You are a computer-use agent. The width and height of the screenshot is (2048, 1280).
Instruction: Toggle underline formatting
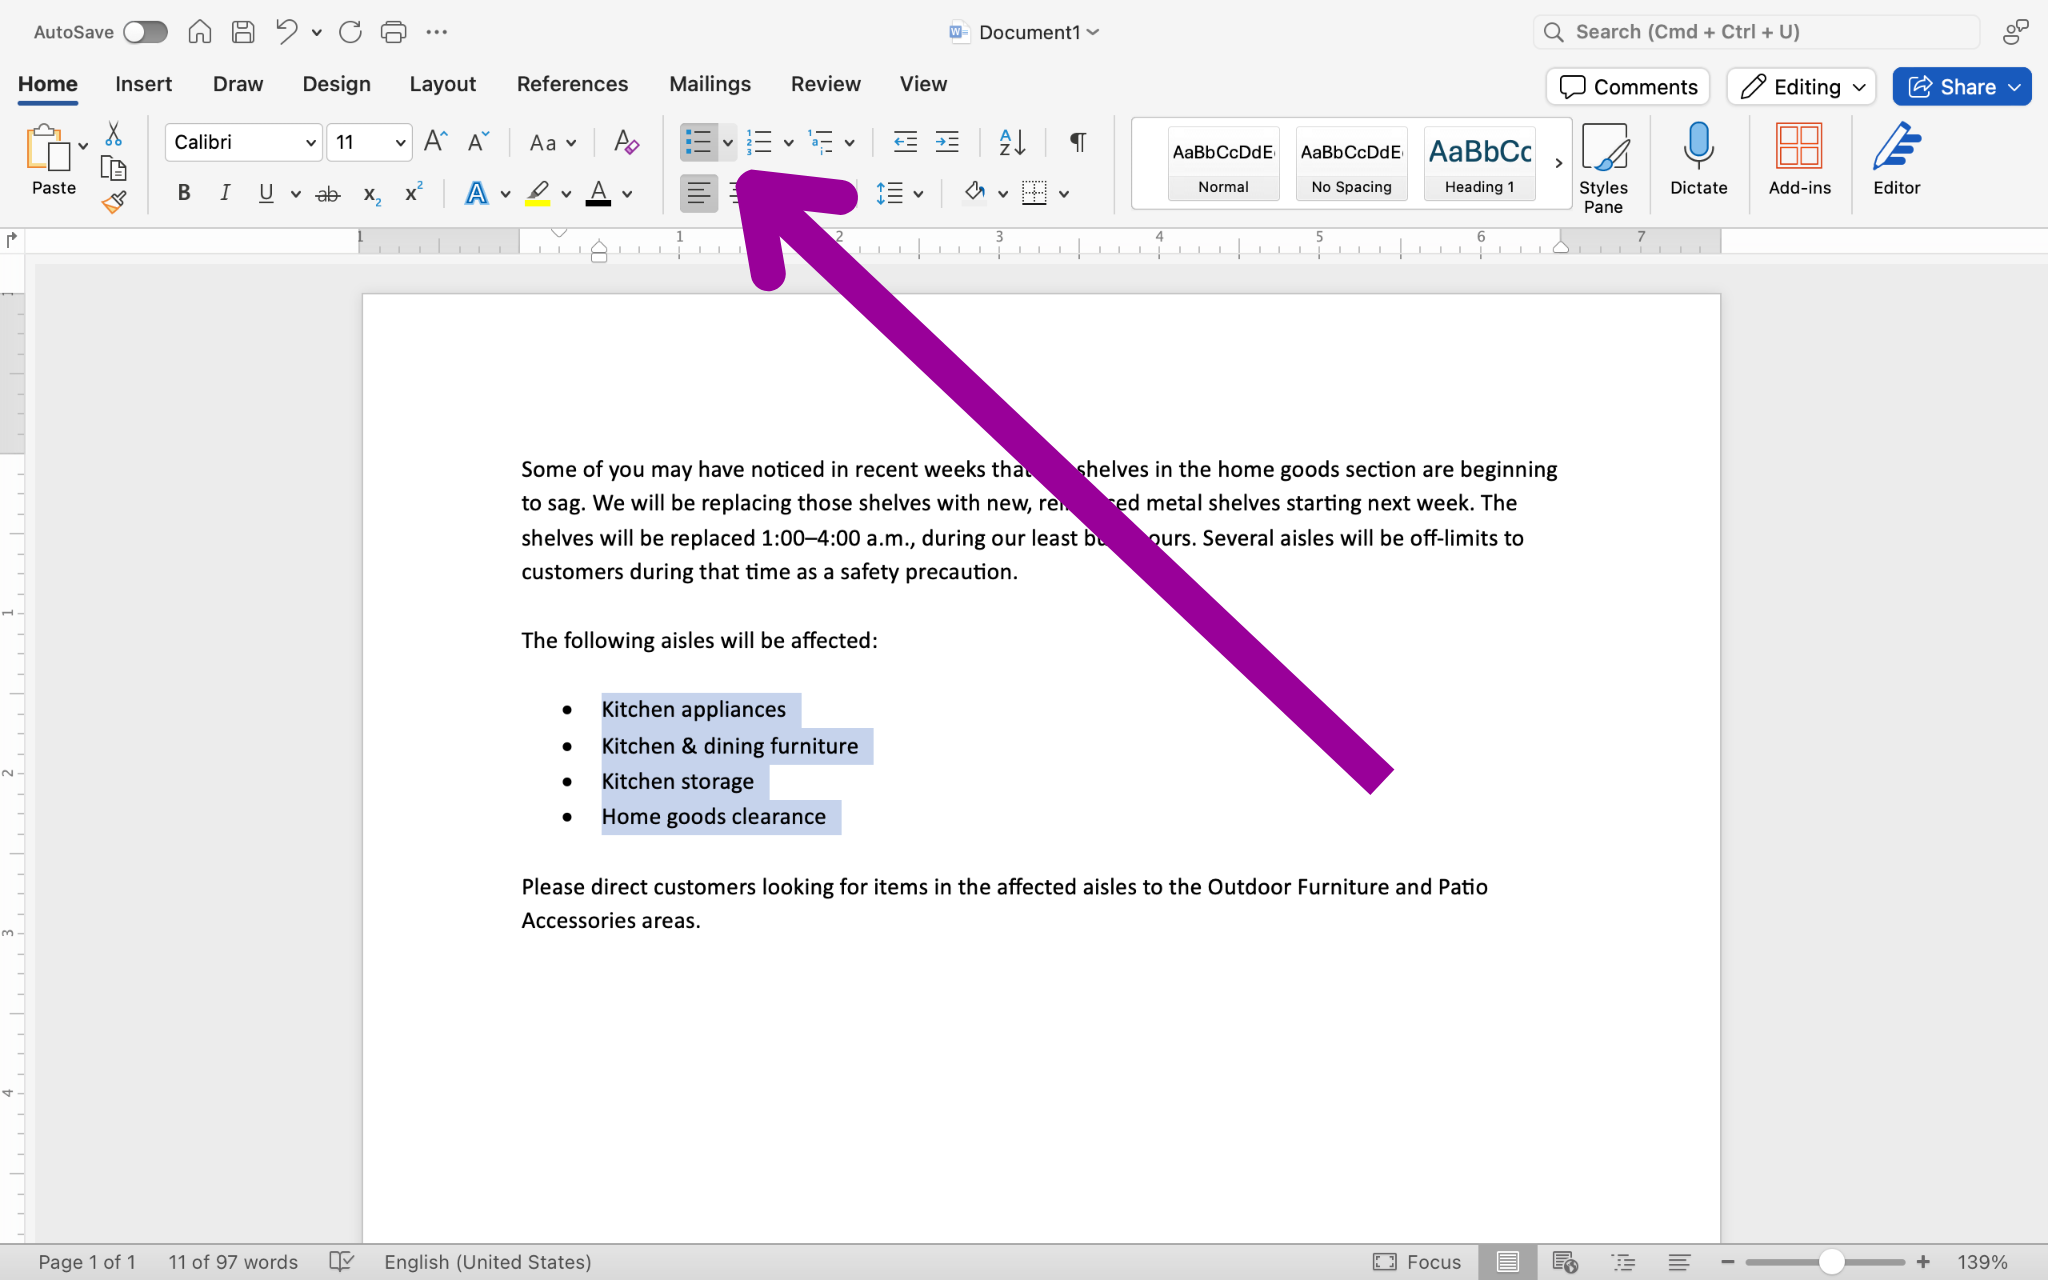(266, 193)
